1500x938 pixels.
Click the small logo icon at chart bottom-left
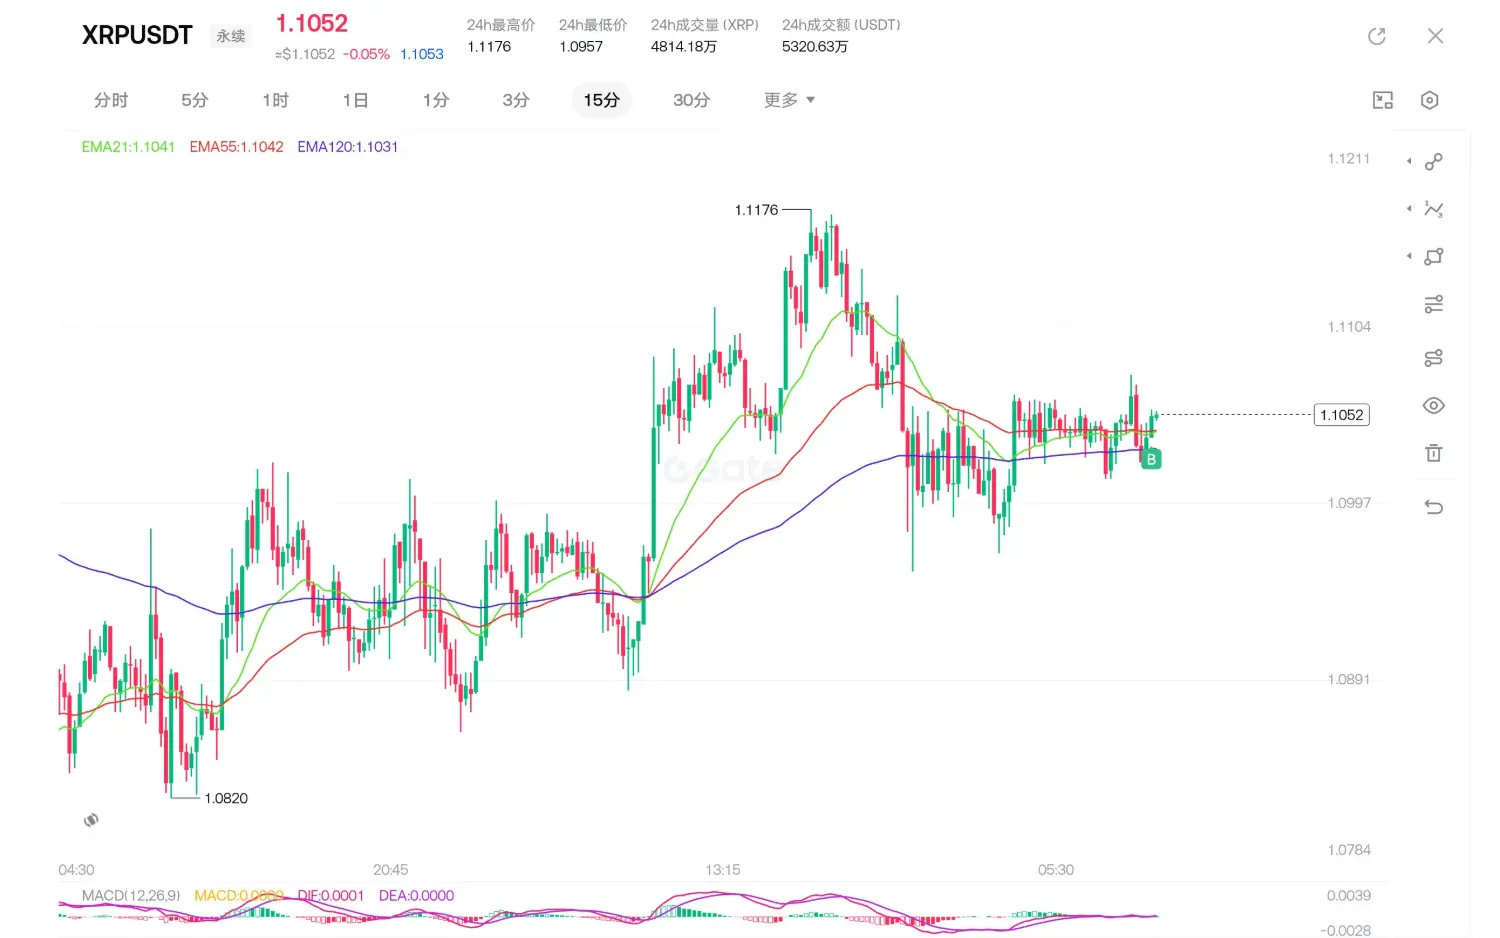pos(91,820)
